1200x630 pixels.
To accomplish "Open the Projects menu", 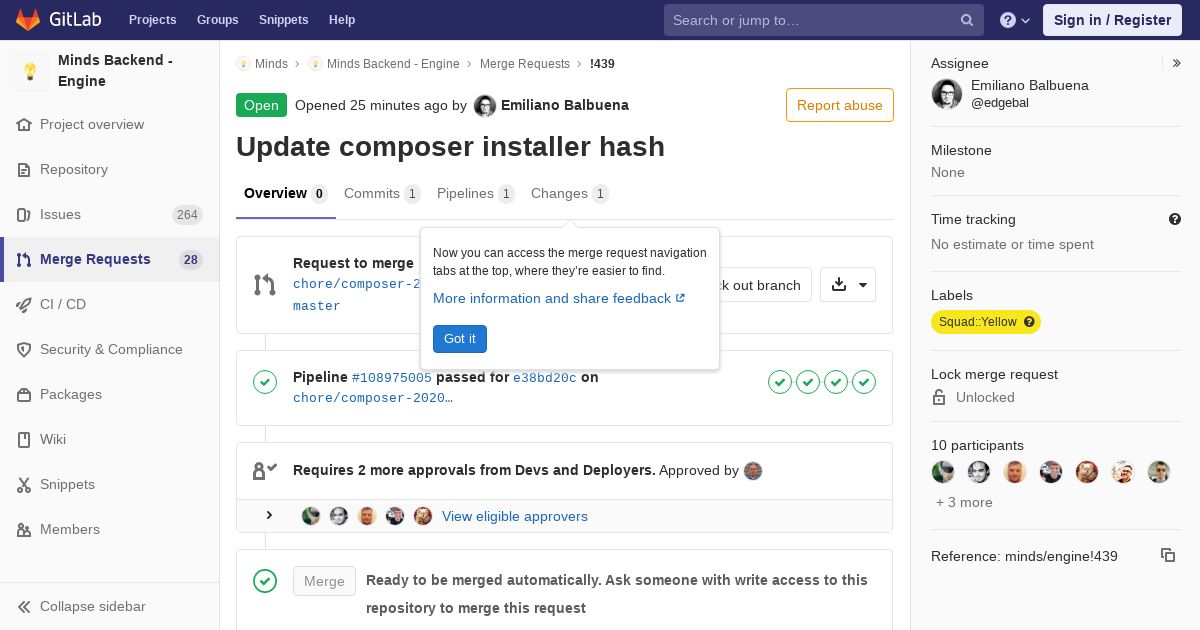I will 152,20.
